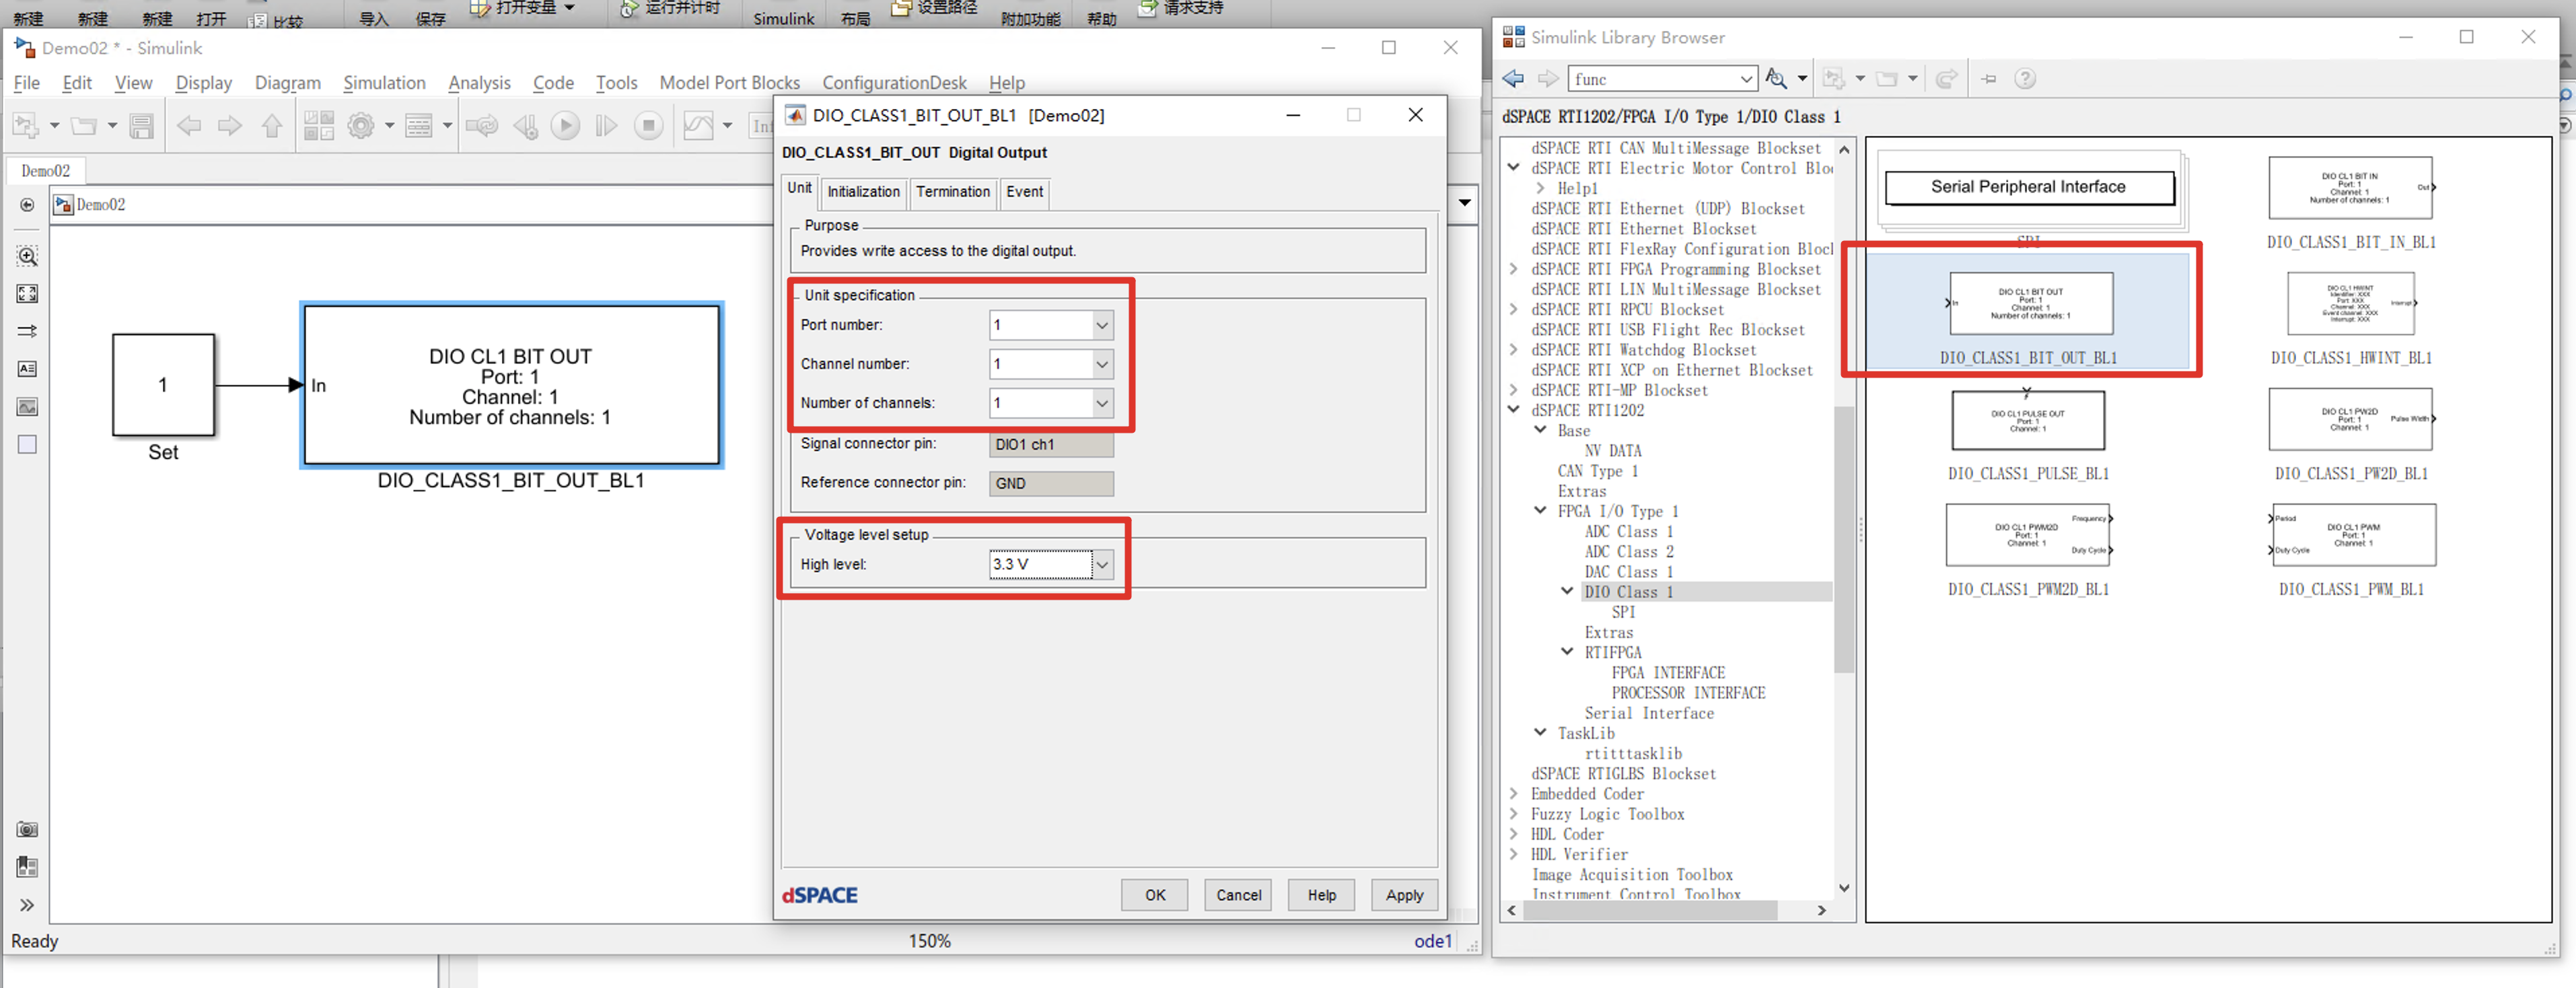Switch to the Event tab
The width and height of the screenshot is (2576, 988).
1024,192
